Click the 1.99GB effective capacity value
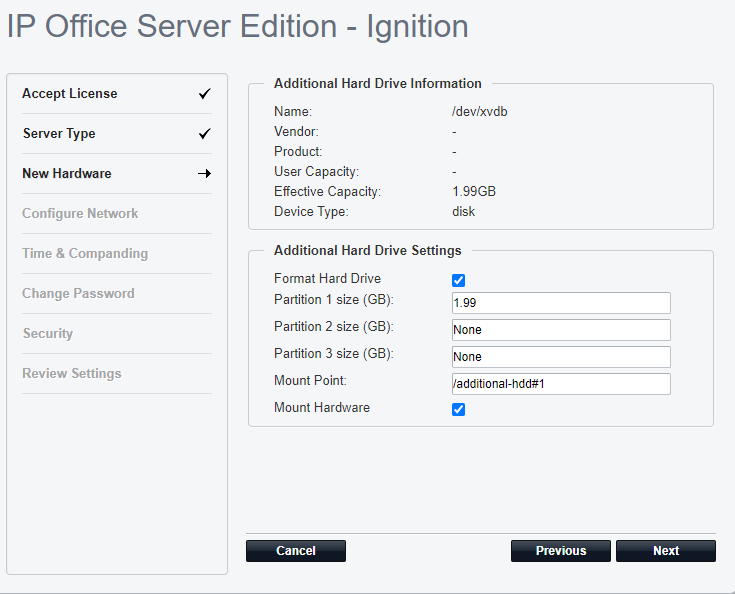 point(474,191)
